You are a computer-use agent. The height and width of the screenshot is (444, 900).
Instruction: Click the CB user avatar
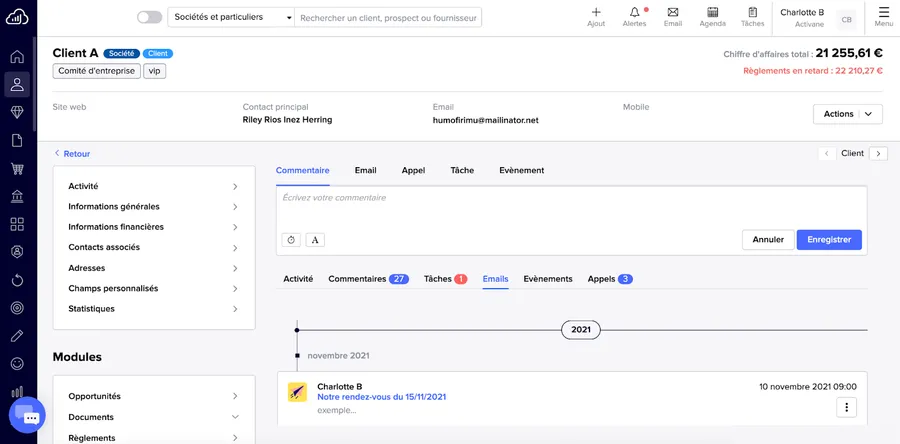(x=846, y=20)
